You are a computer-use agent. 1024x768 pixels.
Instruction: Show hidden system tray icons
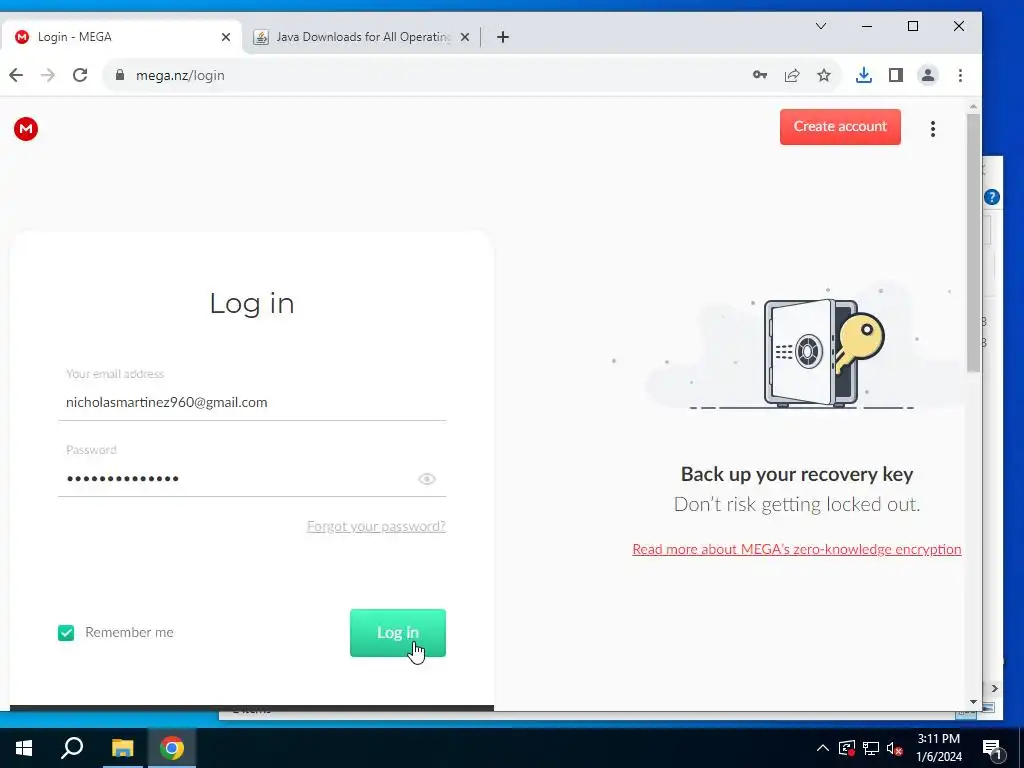(x=823, y=748)
